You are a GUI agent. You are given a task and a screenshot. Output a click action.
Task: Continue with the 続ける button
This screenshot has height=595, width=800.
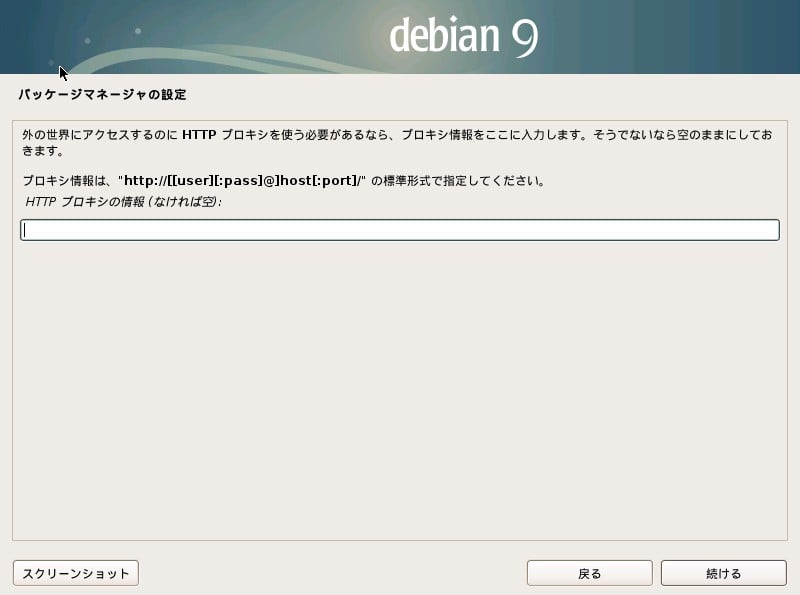[x=723, y=573]
